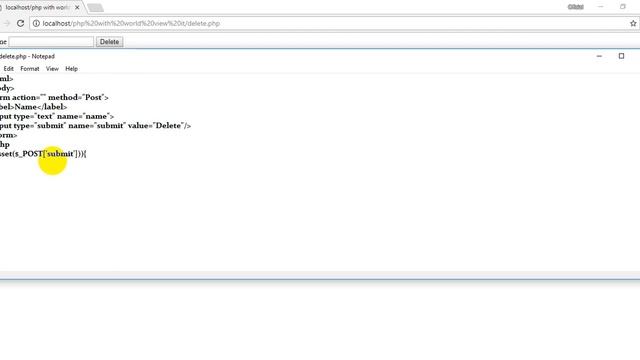640x360 pixels.
Task: Click the 'method="Post"' form line in Notepad
Action: (x=54, y=98)
